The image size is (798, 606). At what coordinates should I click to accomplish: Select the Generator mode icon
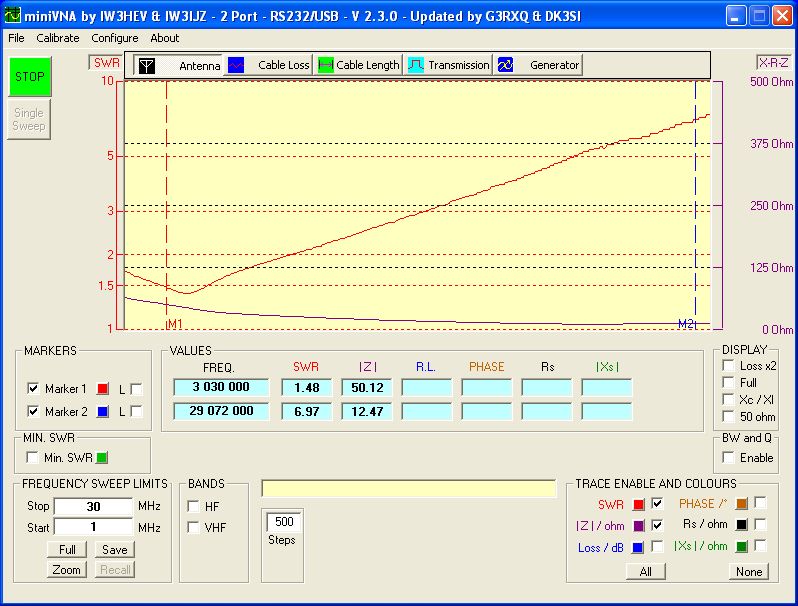tap(505, 65)
